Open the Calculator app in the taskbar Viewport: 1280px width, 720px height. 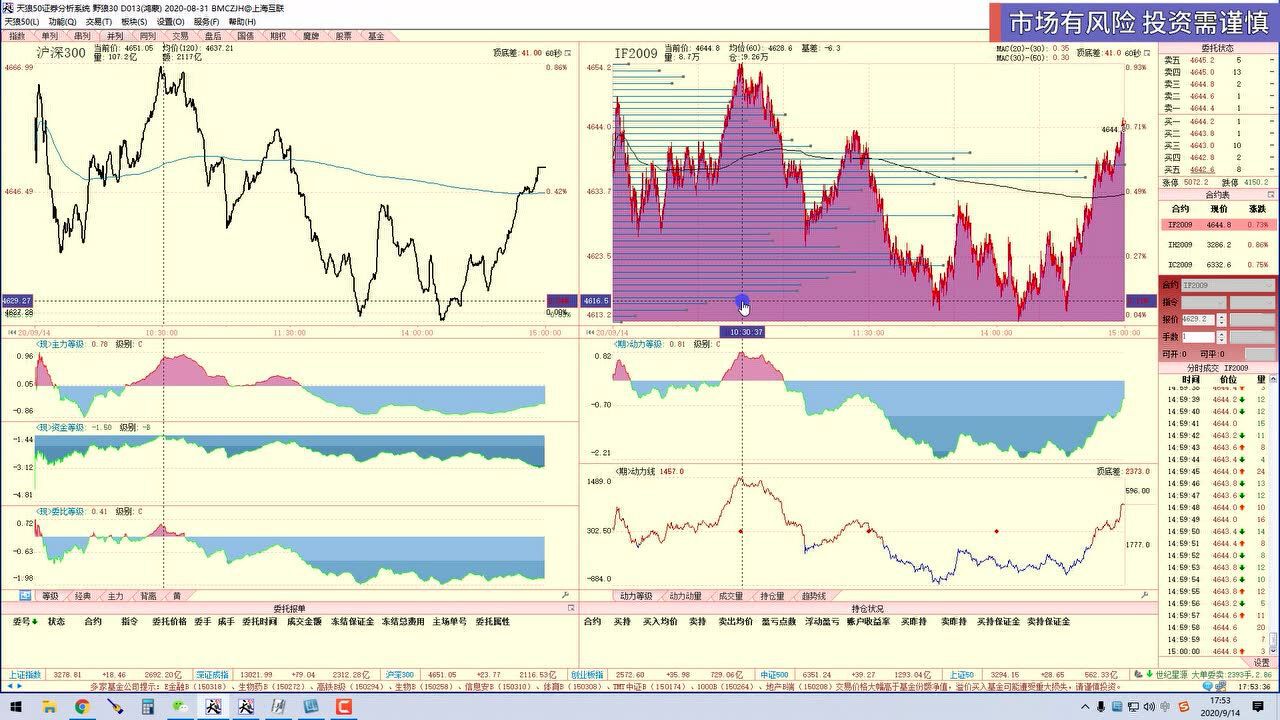148,707
